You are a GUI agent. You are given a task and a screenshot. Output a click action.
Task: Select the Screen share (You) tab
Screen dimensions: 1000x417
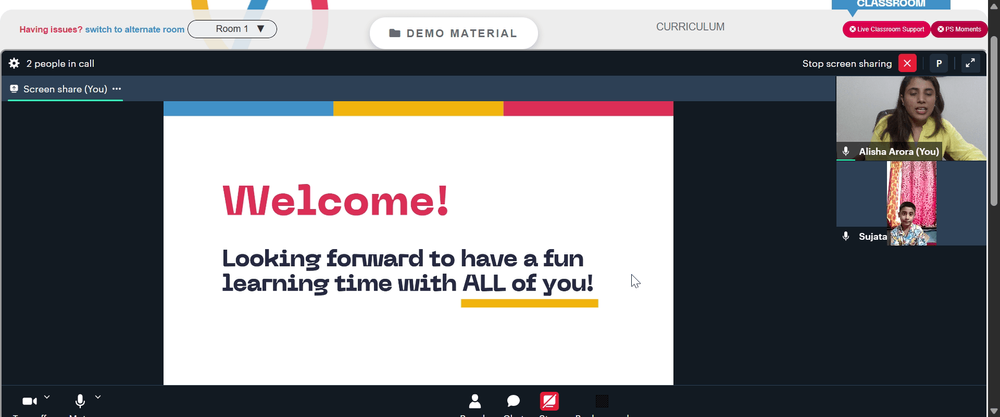pos(65,89)
